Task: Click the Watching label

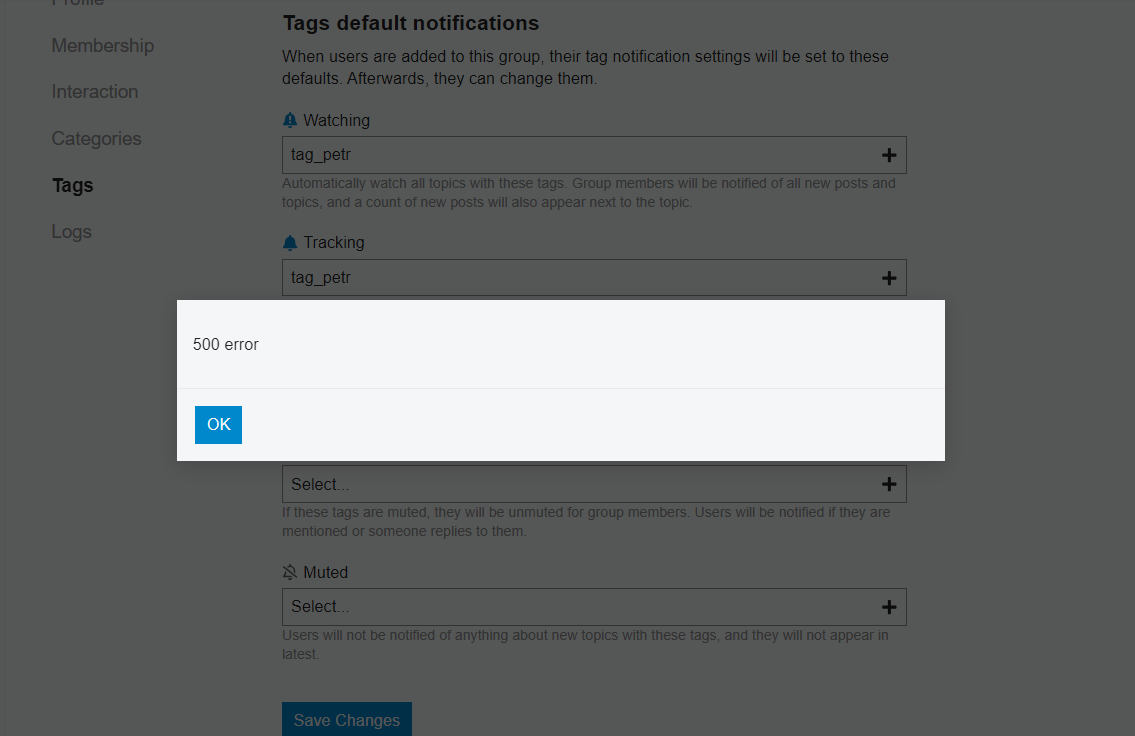Action: (x=337, y=120)
